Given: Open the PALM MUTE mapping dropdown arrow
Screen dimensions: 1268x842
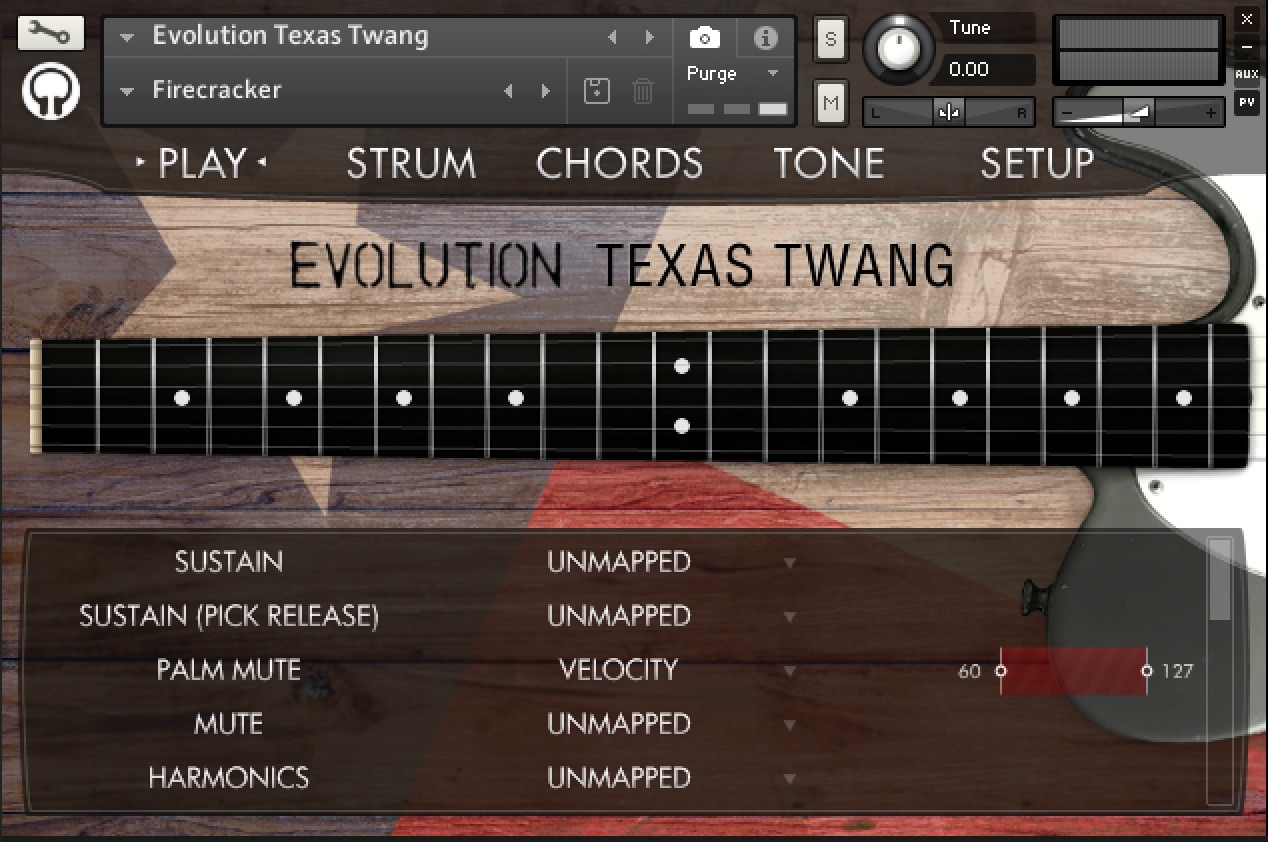Looking at the screenshot, I should click(789, 671).
